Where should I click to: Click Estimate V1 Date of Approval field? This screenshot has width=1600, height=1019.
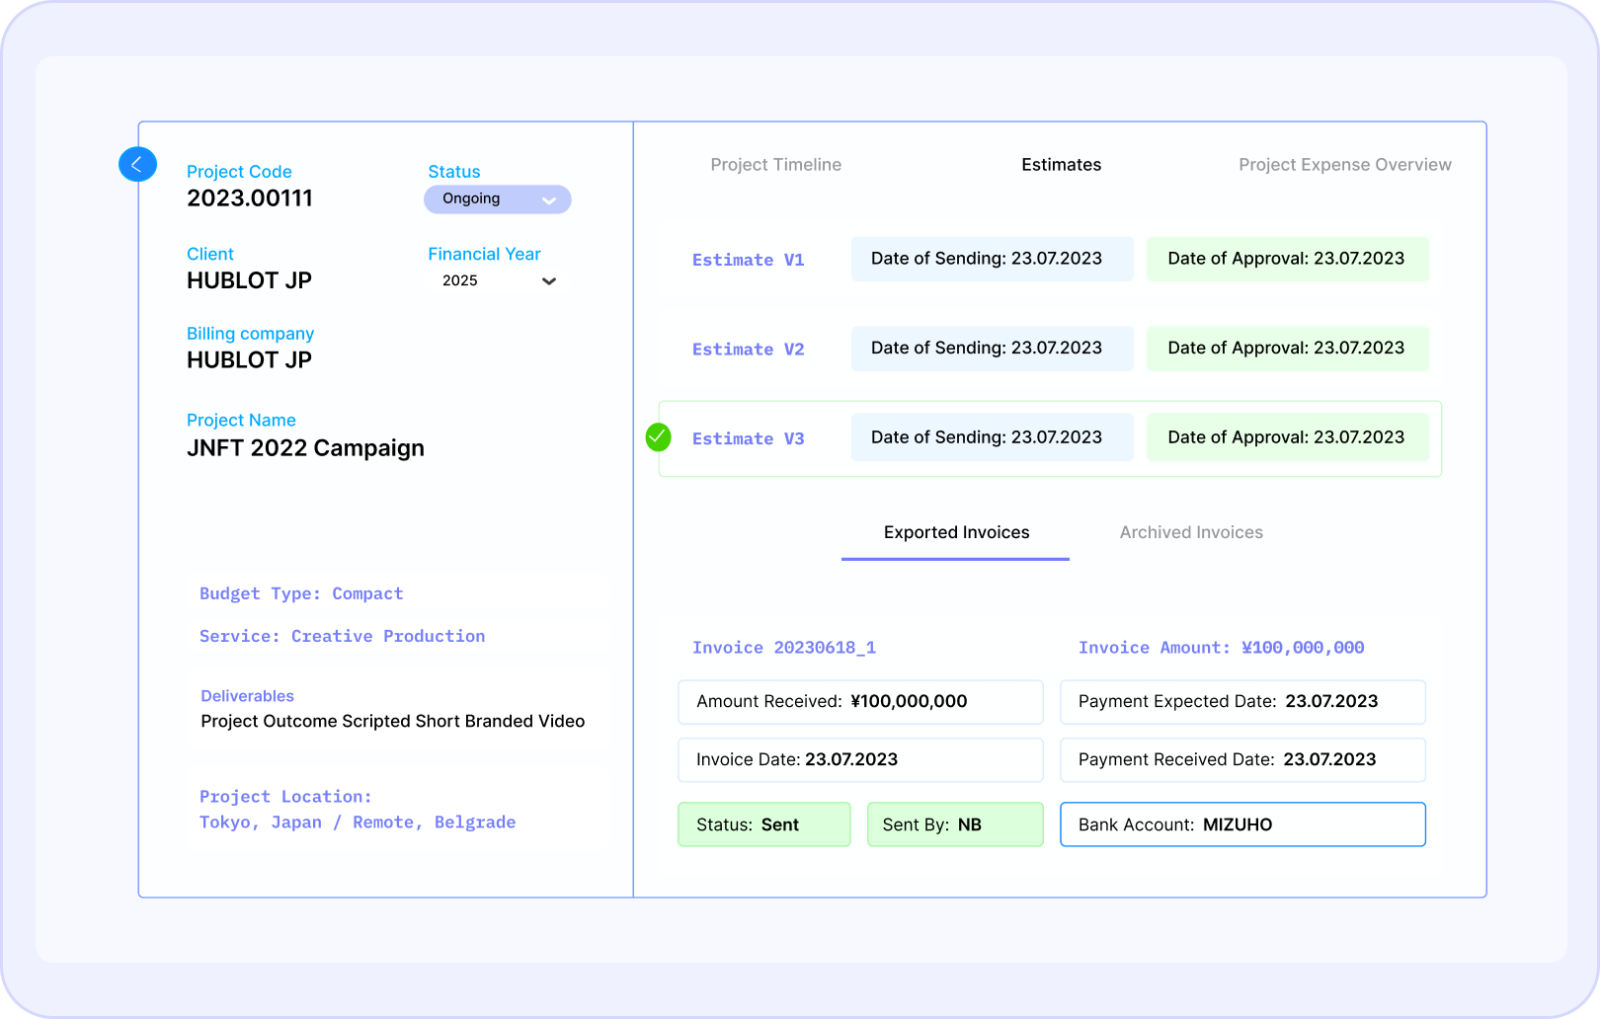pyautogui.click(x=1287, y=259)
